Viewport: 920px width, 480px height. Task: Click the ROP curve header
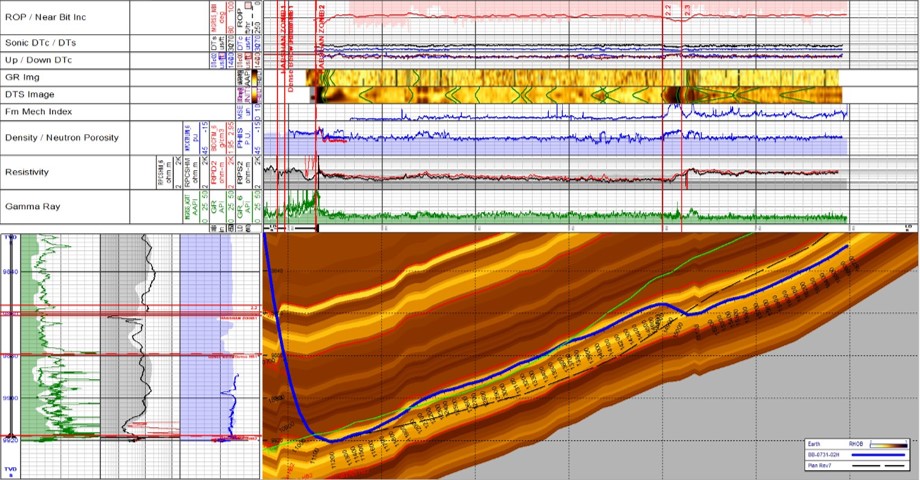pyautogui.click(x=240, y=17)
